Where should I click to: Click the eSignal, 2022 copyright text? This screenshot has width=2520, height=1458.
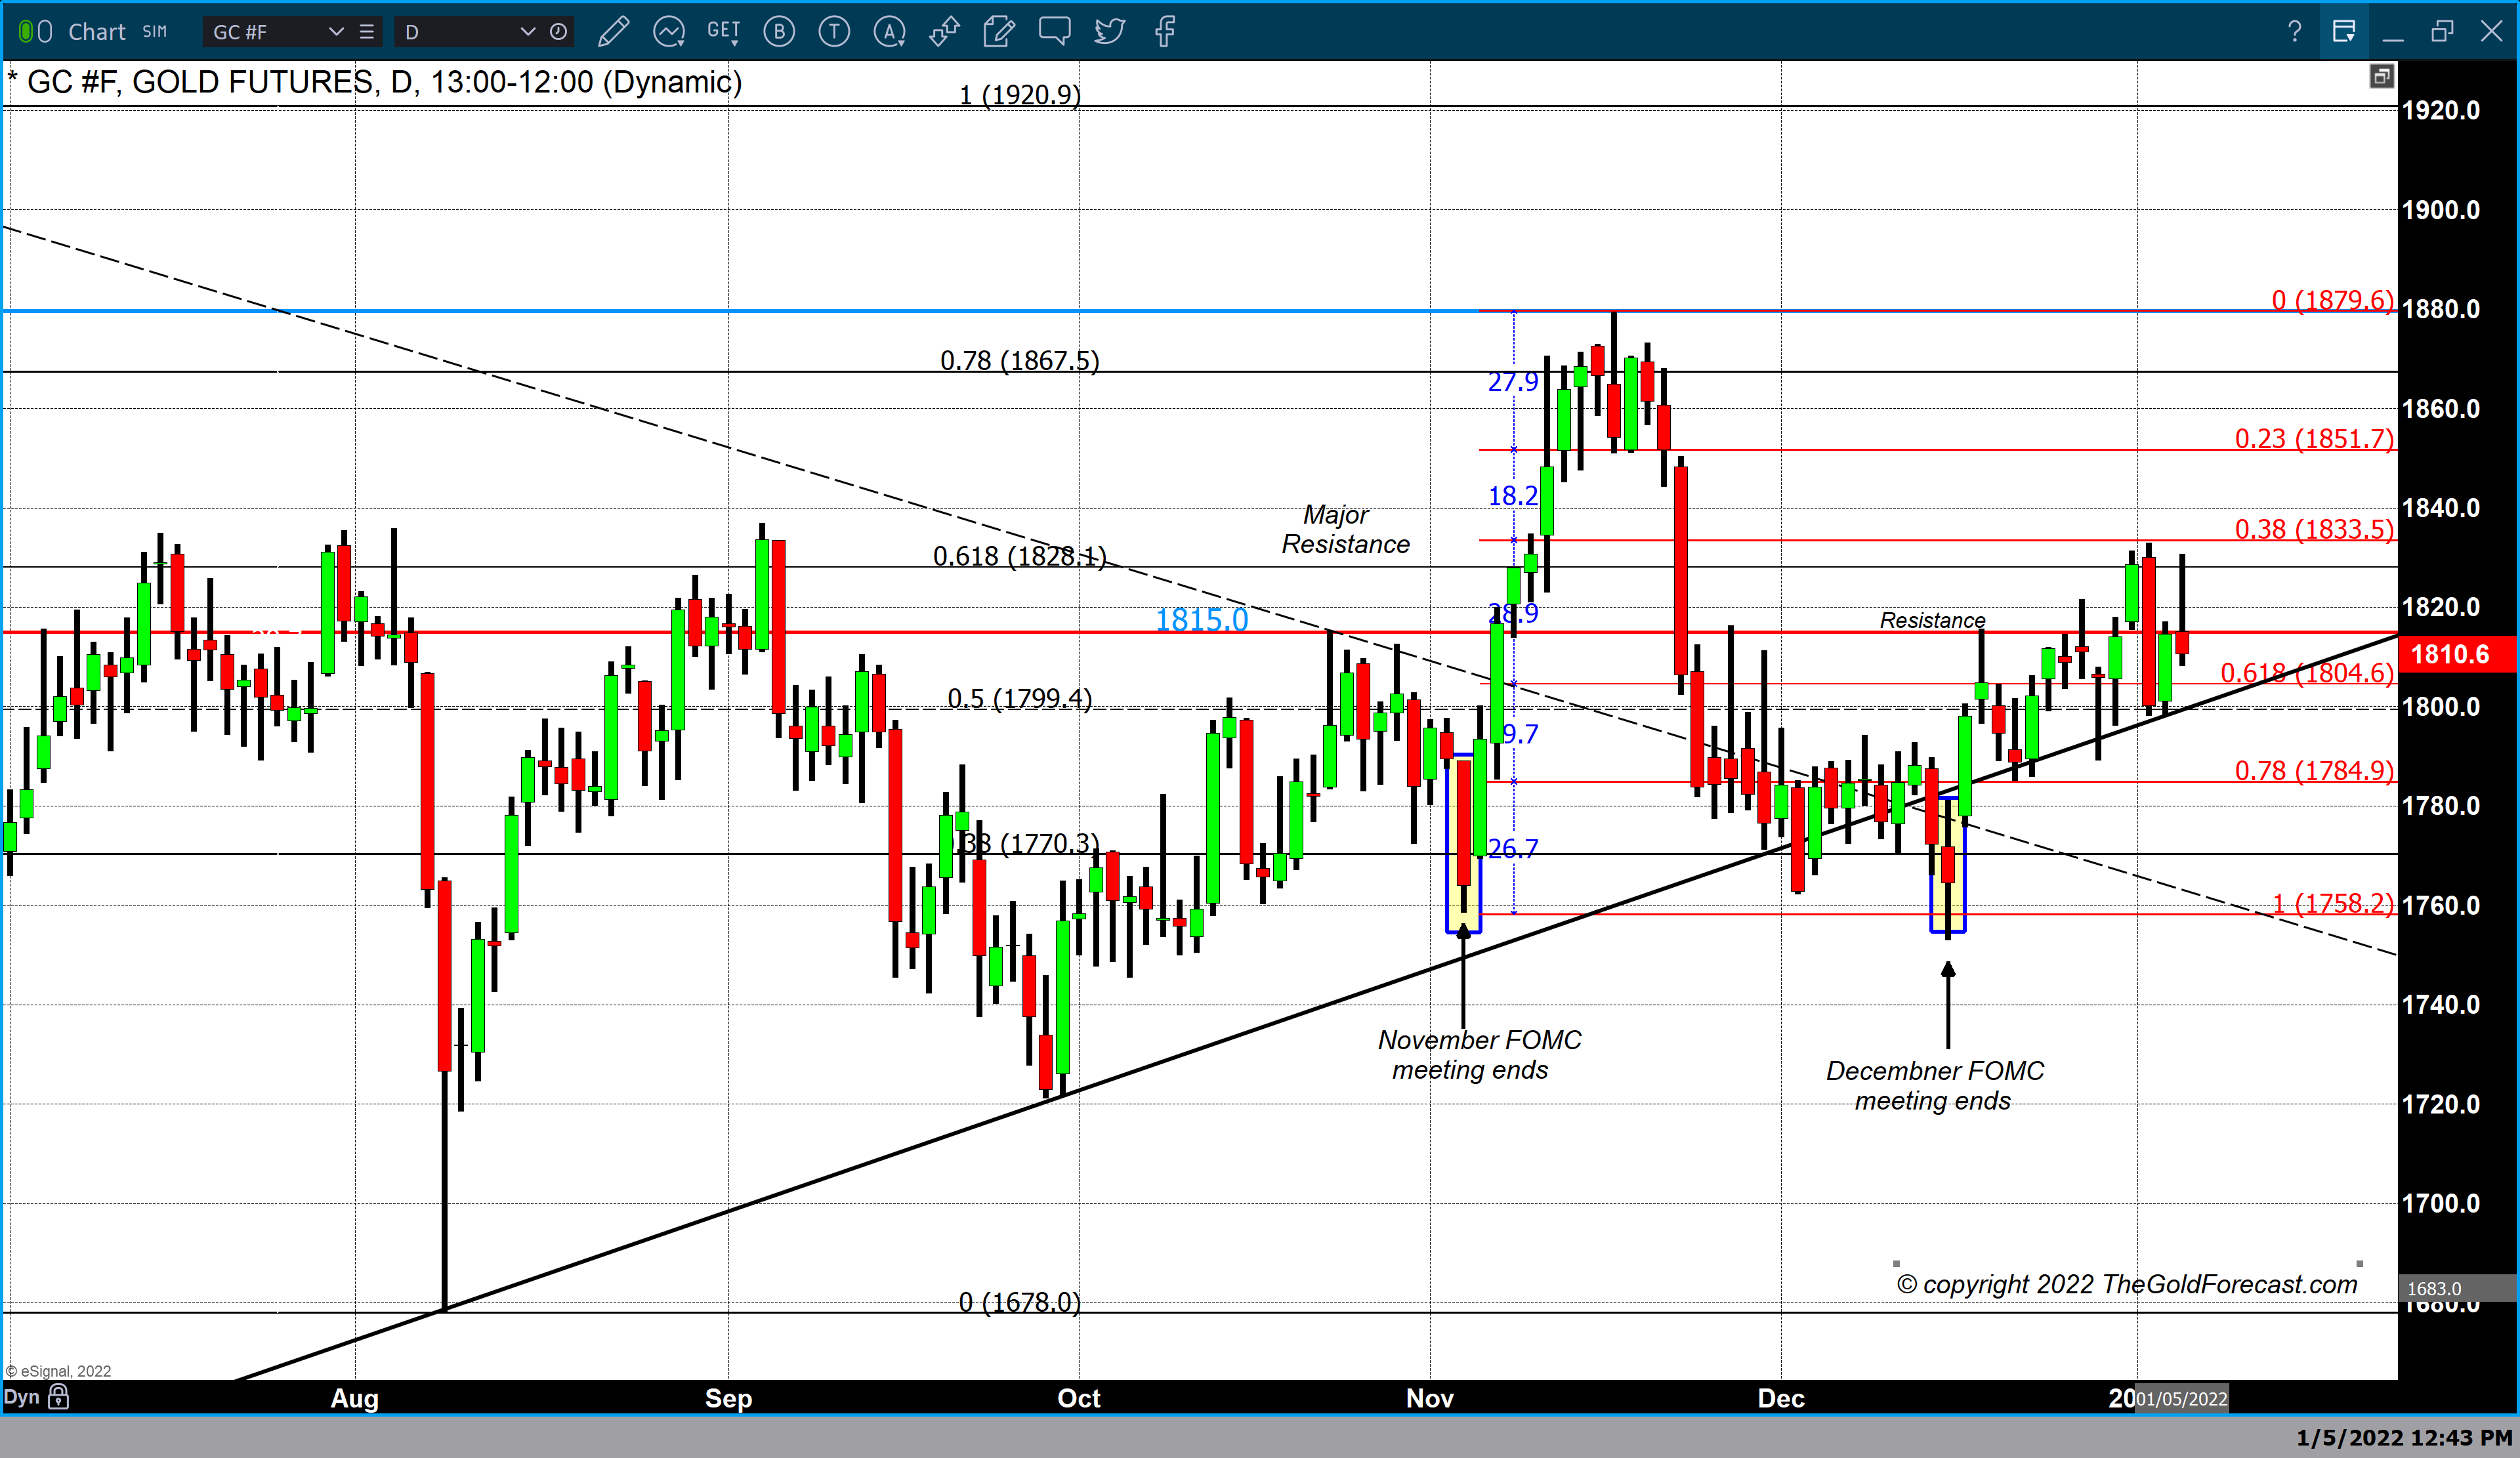[x=58, y=1371]
